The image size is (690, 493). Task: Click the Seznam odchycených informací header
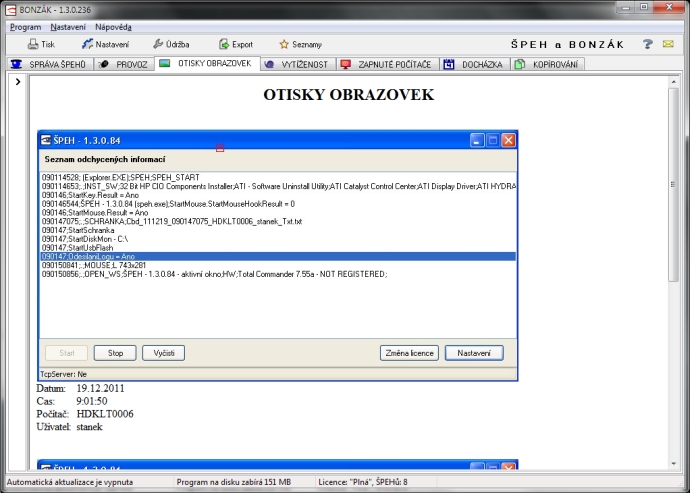pos(105,159)
